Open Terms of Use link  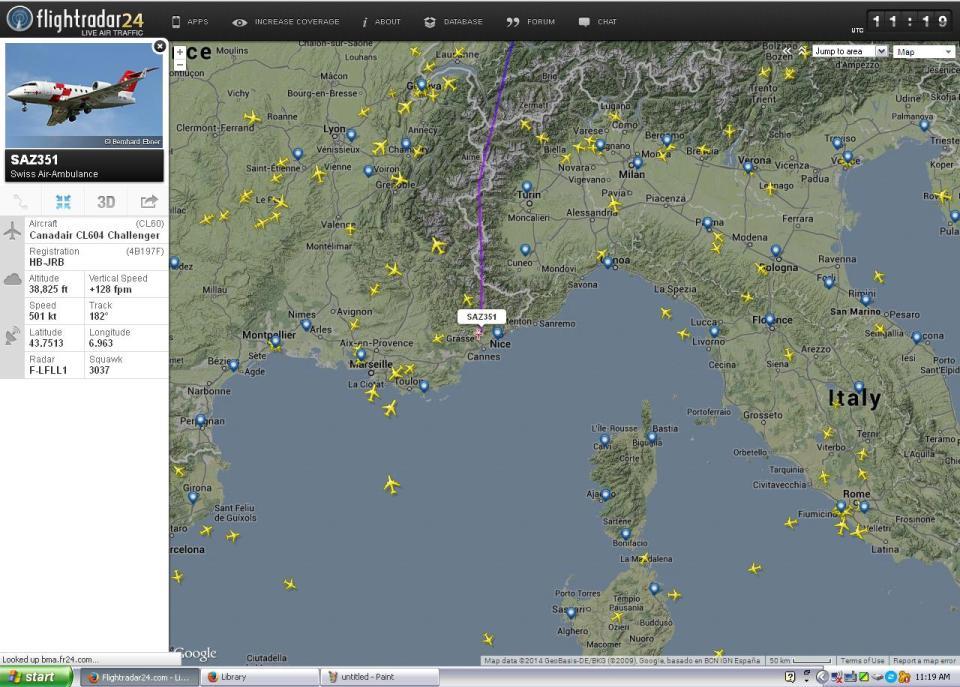click(x=862, y=661)
